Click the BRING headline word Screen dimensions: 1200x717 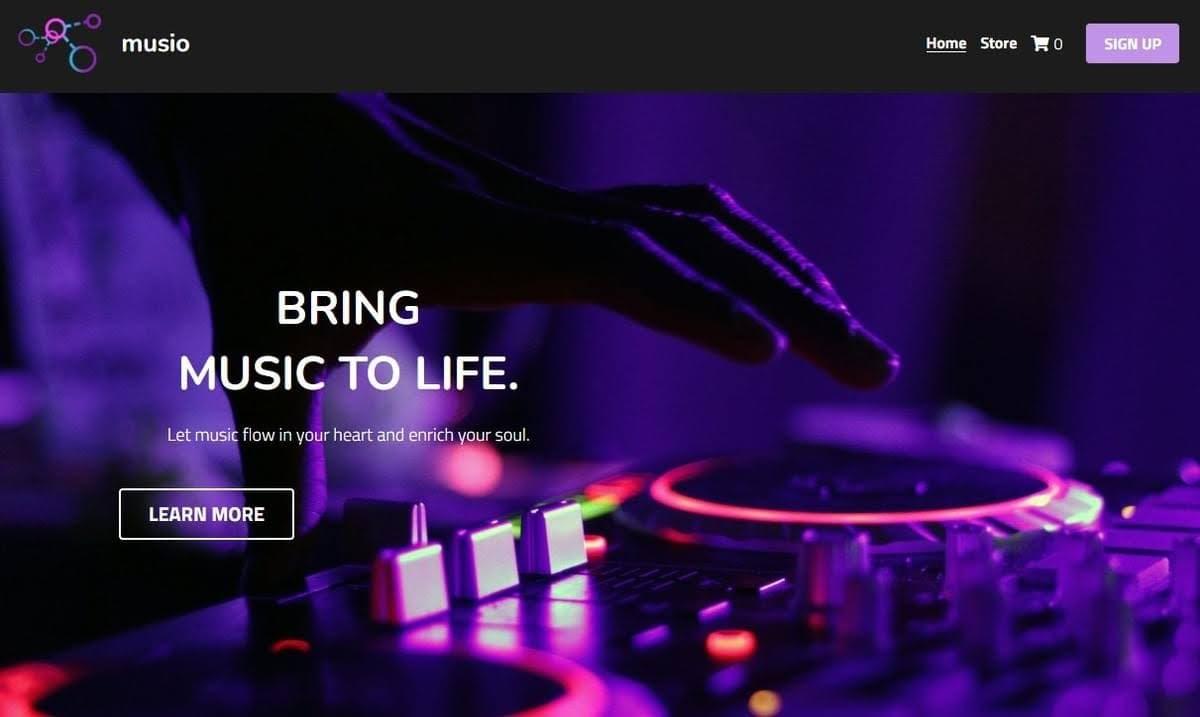348,307
